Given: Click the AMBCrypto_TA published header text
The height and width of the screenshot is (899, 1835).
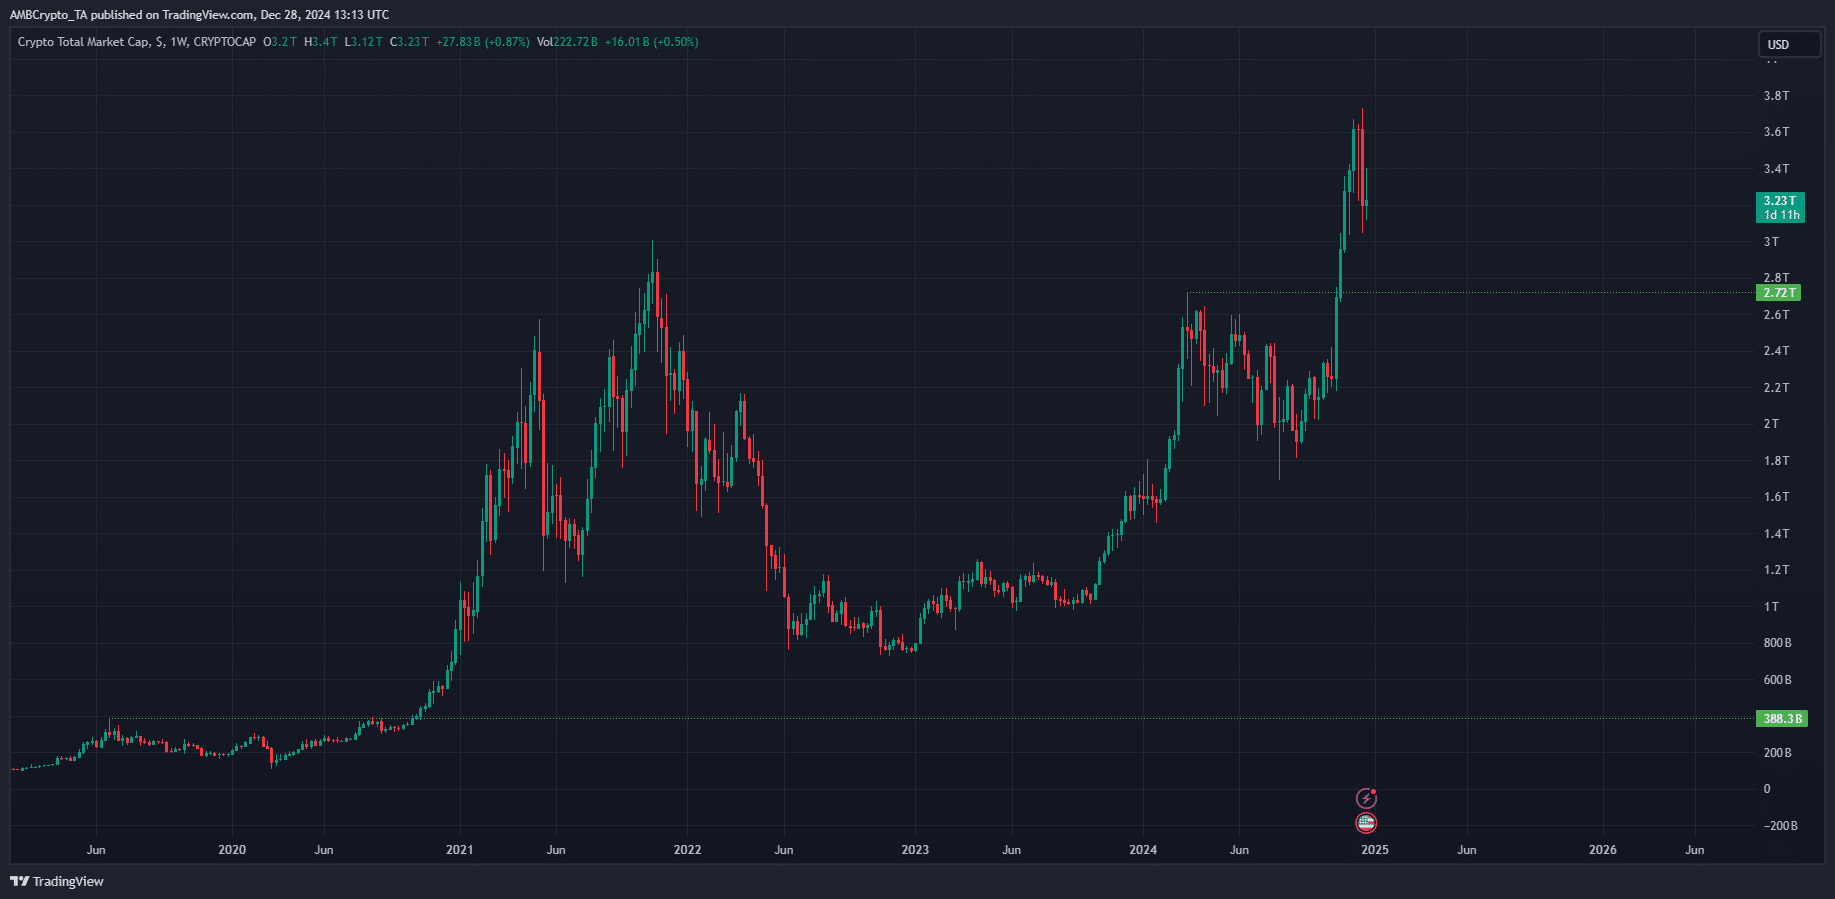Looking at the screenshot, I should point(199,15).
